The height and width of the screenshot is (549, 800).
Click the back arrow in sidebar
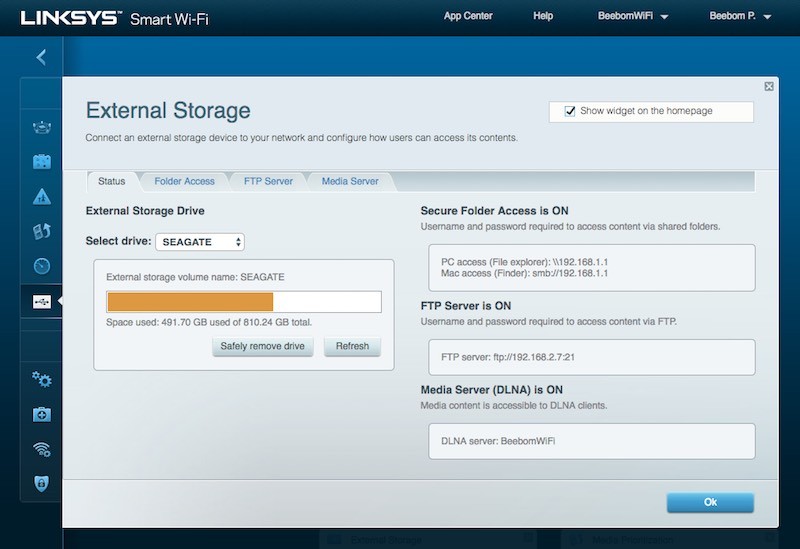[41, 57]
